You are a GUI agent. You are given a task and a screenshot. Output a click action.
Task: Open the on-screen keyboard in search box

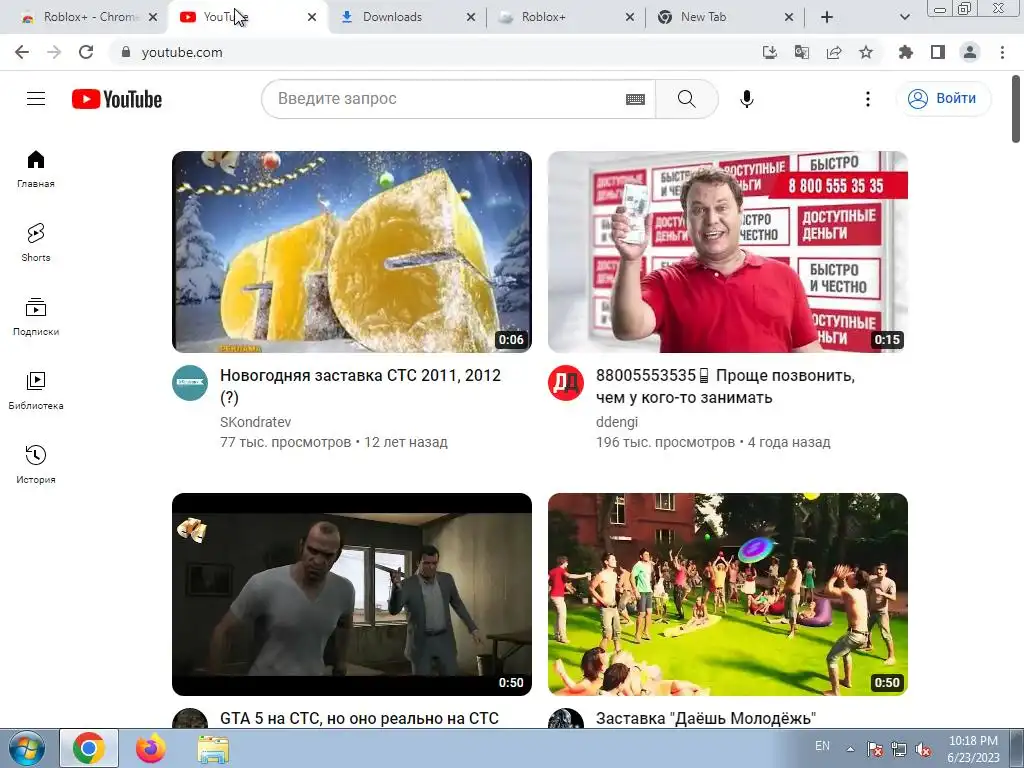[x=635, y=99]
